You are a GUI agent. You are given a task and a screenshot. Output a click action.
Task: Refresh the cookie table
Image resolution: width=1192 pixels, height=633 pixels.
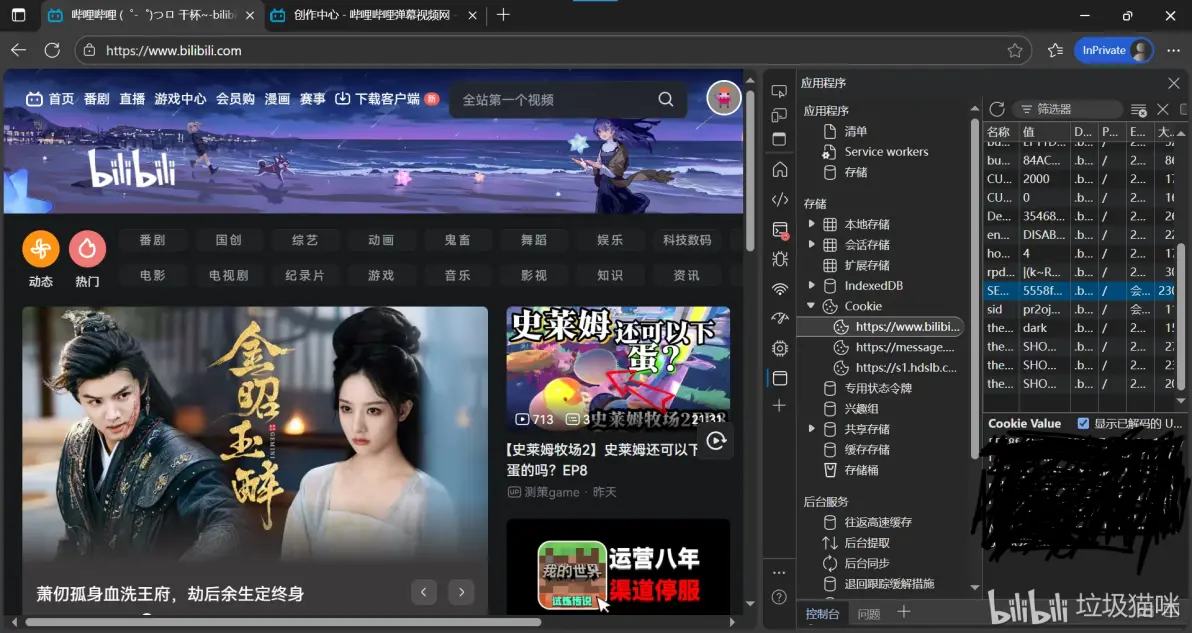click(x=997, y=109)
